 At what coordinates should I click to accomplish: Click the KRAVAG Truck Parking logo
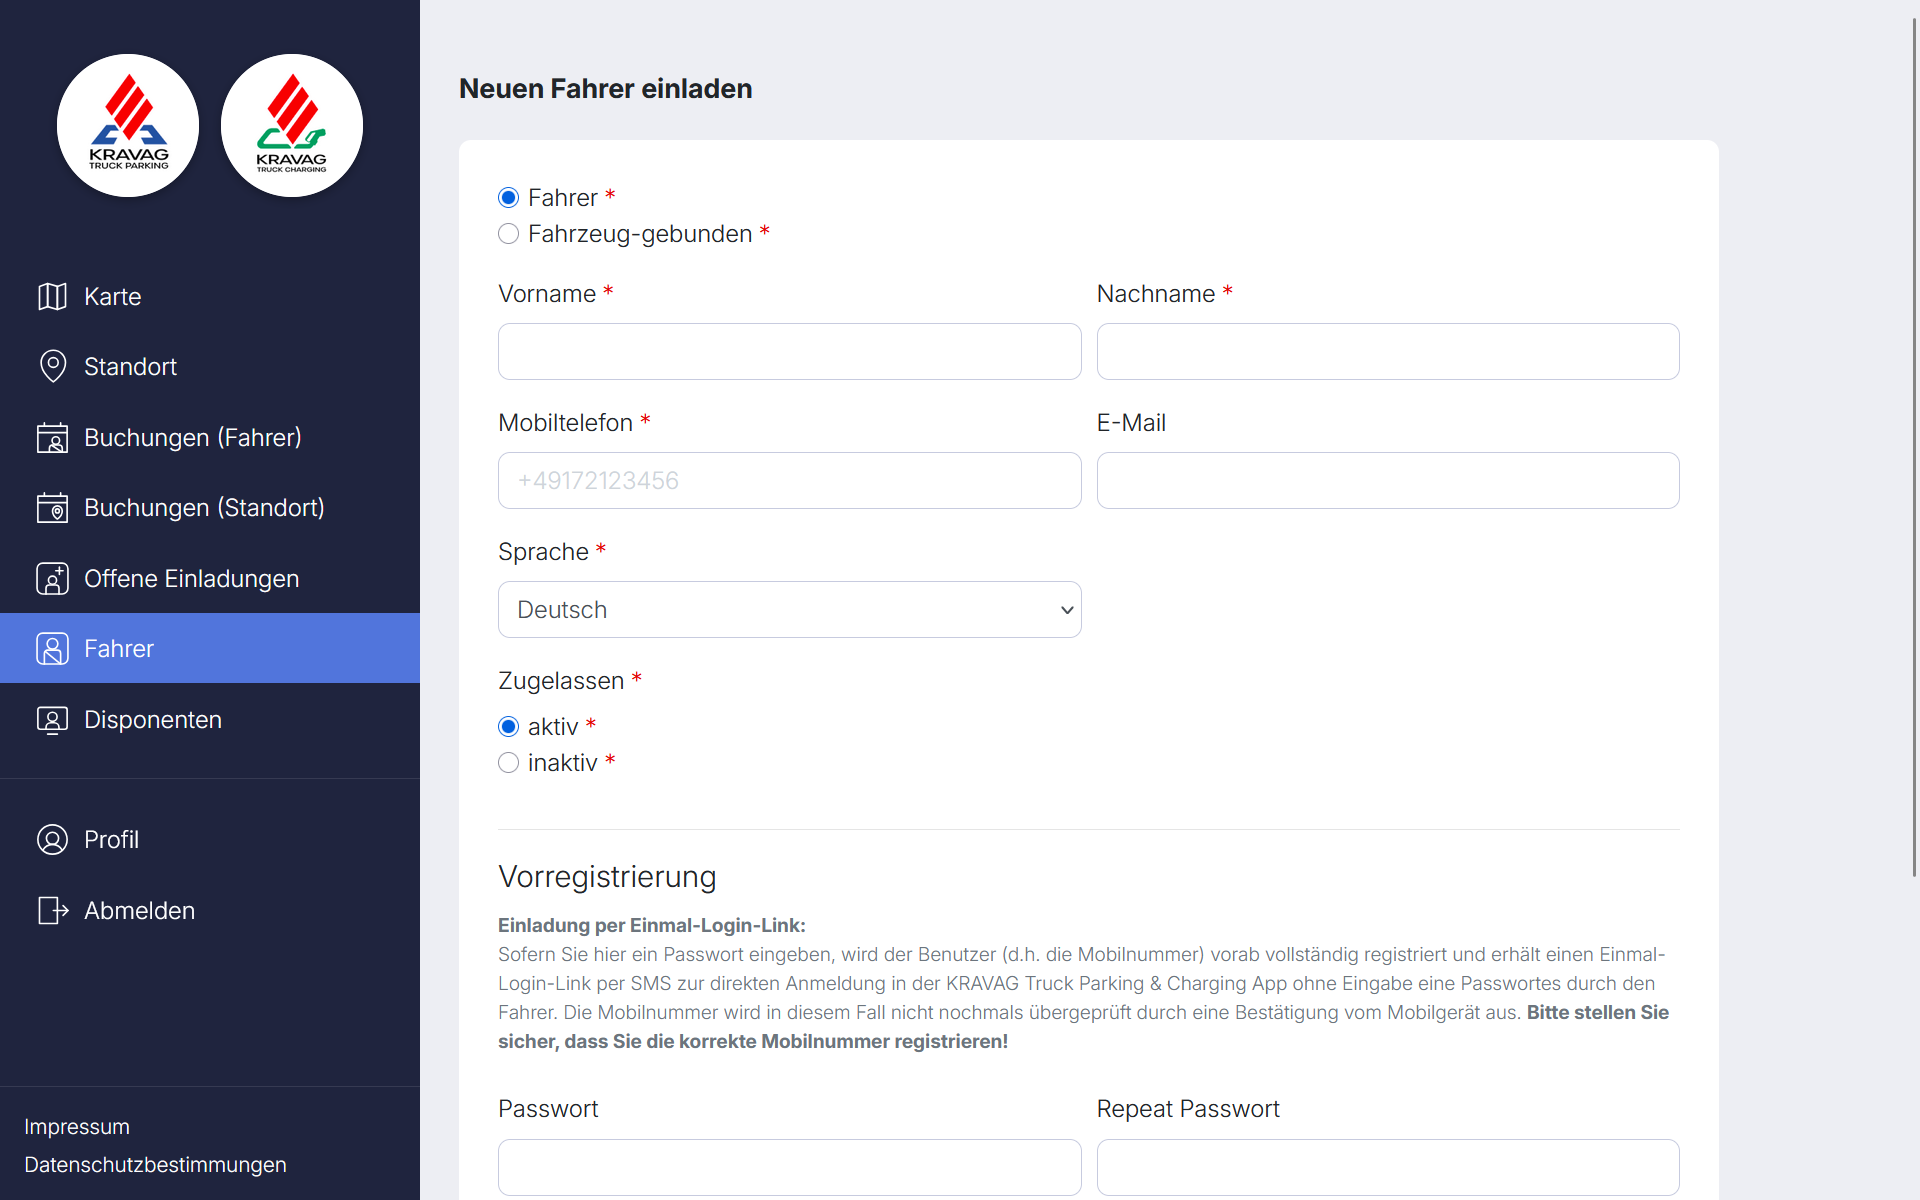coord(128,125)
